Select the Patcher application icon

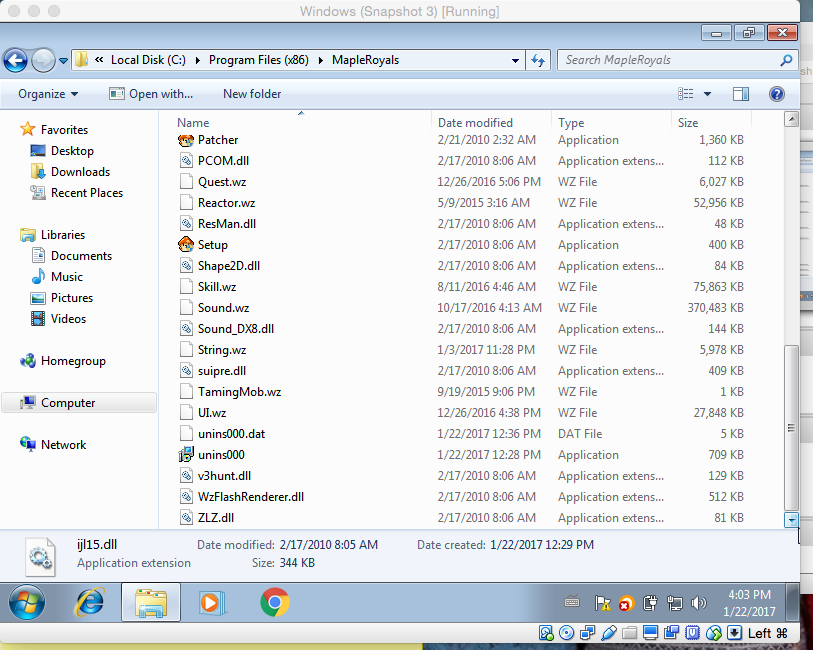[186, 140]
